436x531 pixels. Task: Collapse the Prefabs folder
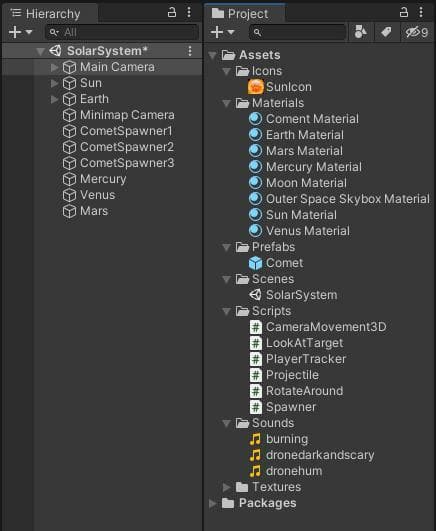click(x=226, y=247)
